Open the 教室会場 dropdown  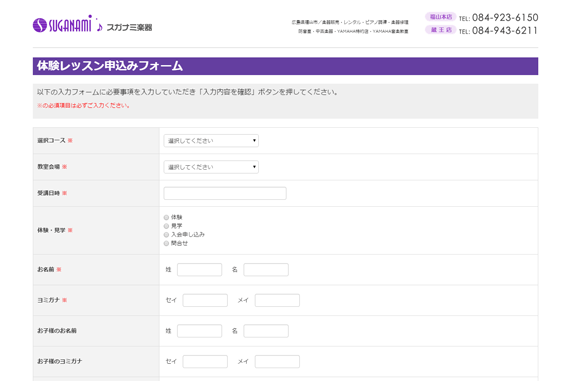click(x=211, y=167)
